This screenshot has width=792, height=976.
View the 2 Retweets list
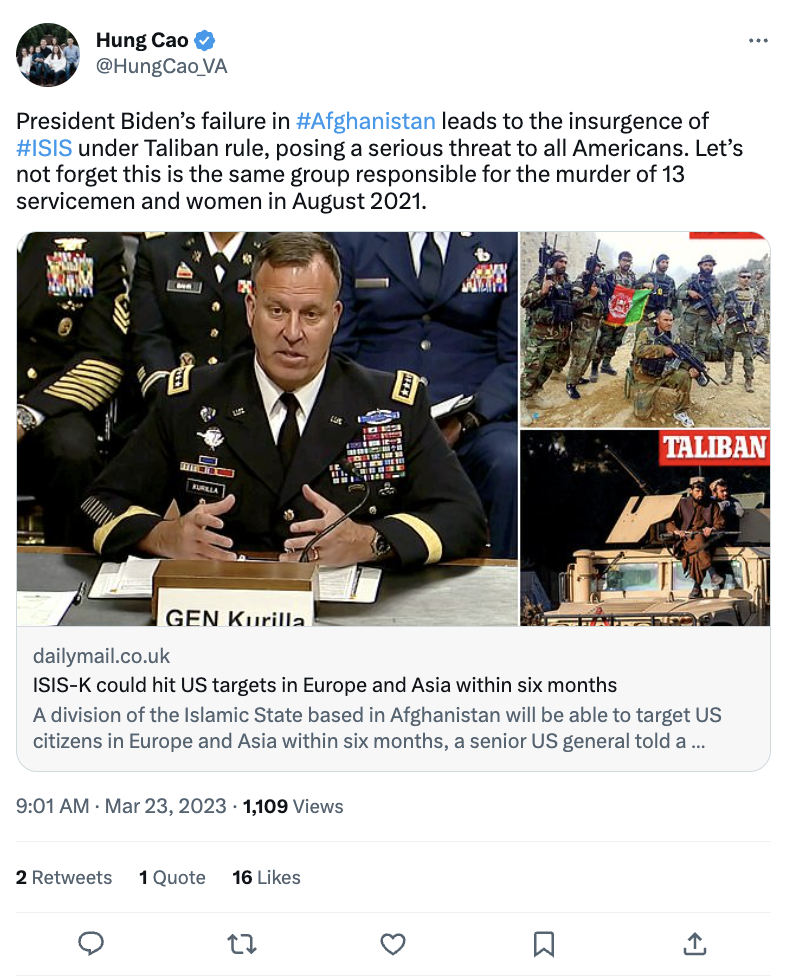click(64, 877)
